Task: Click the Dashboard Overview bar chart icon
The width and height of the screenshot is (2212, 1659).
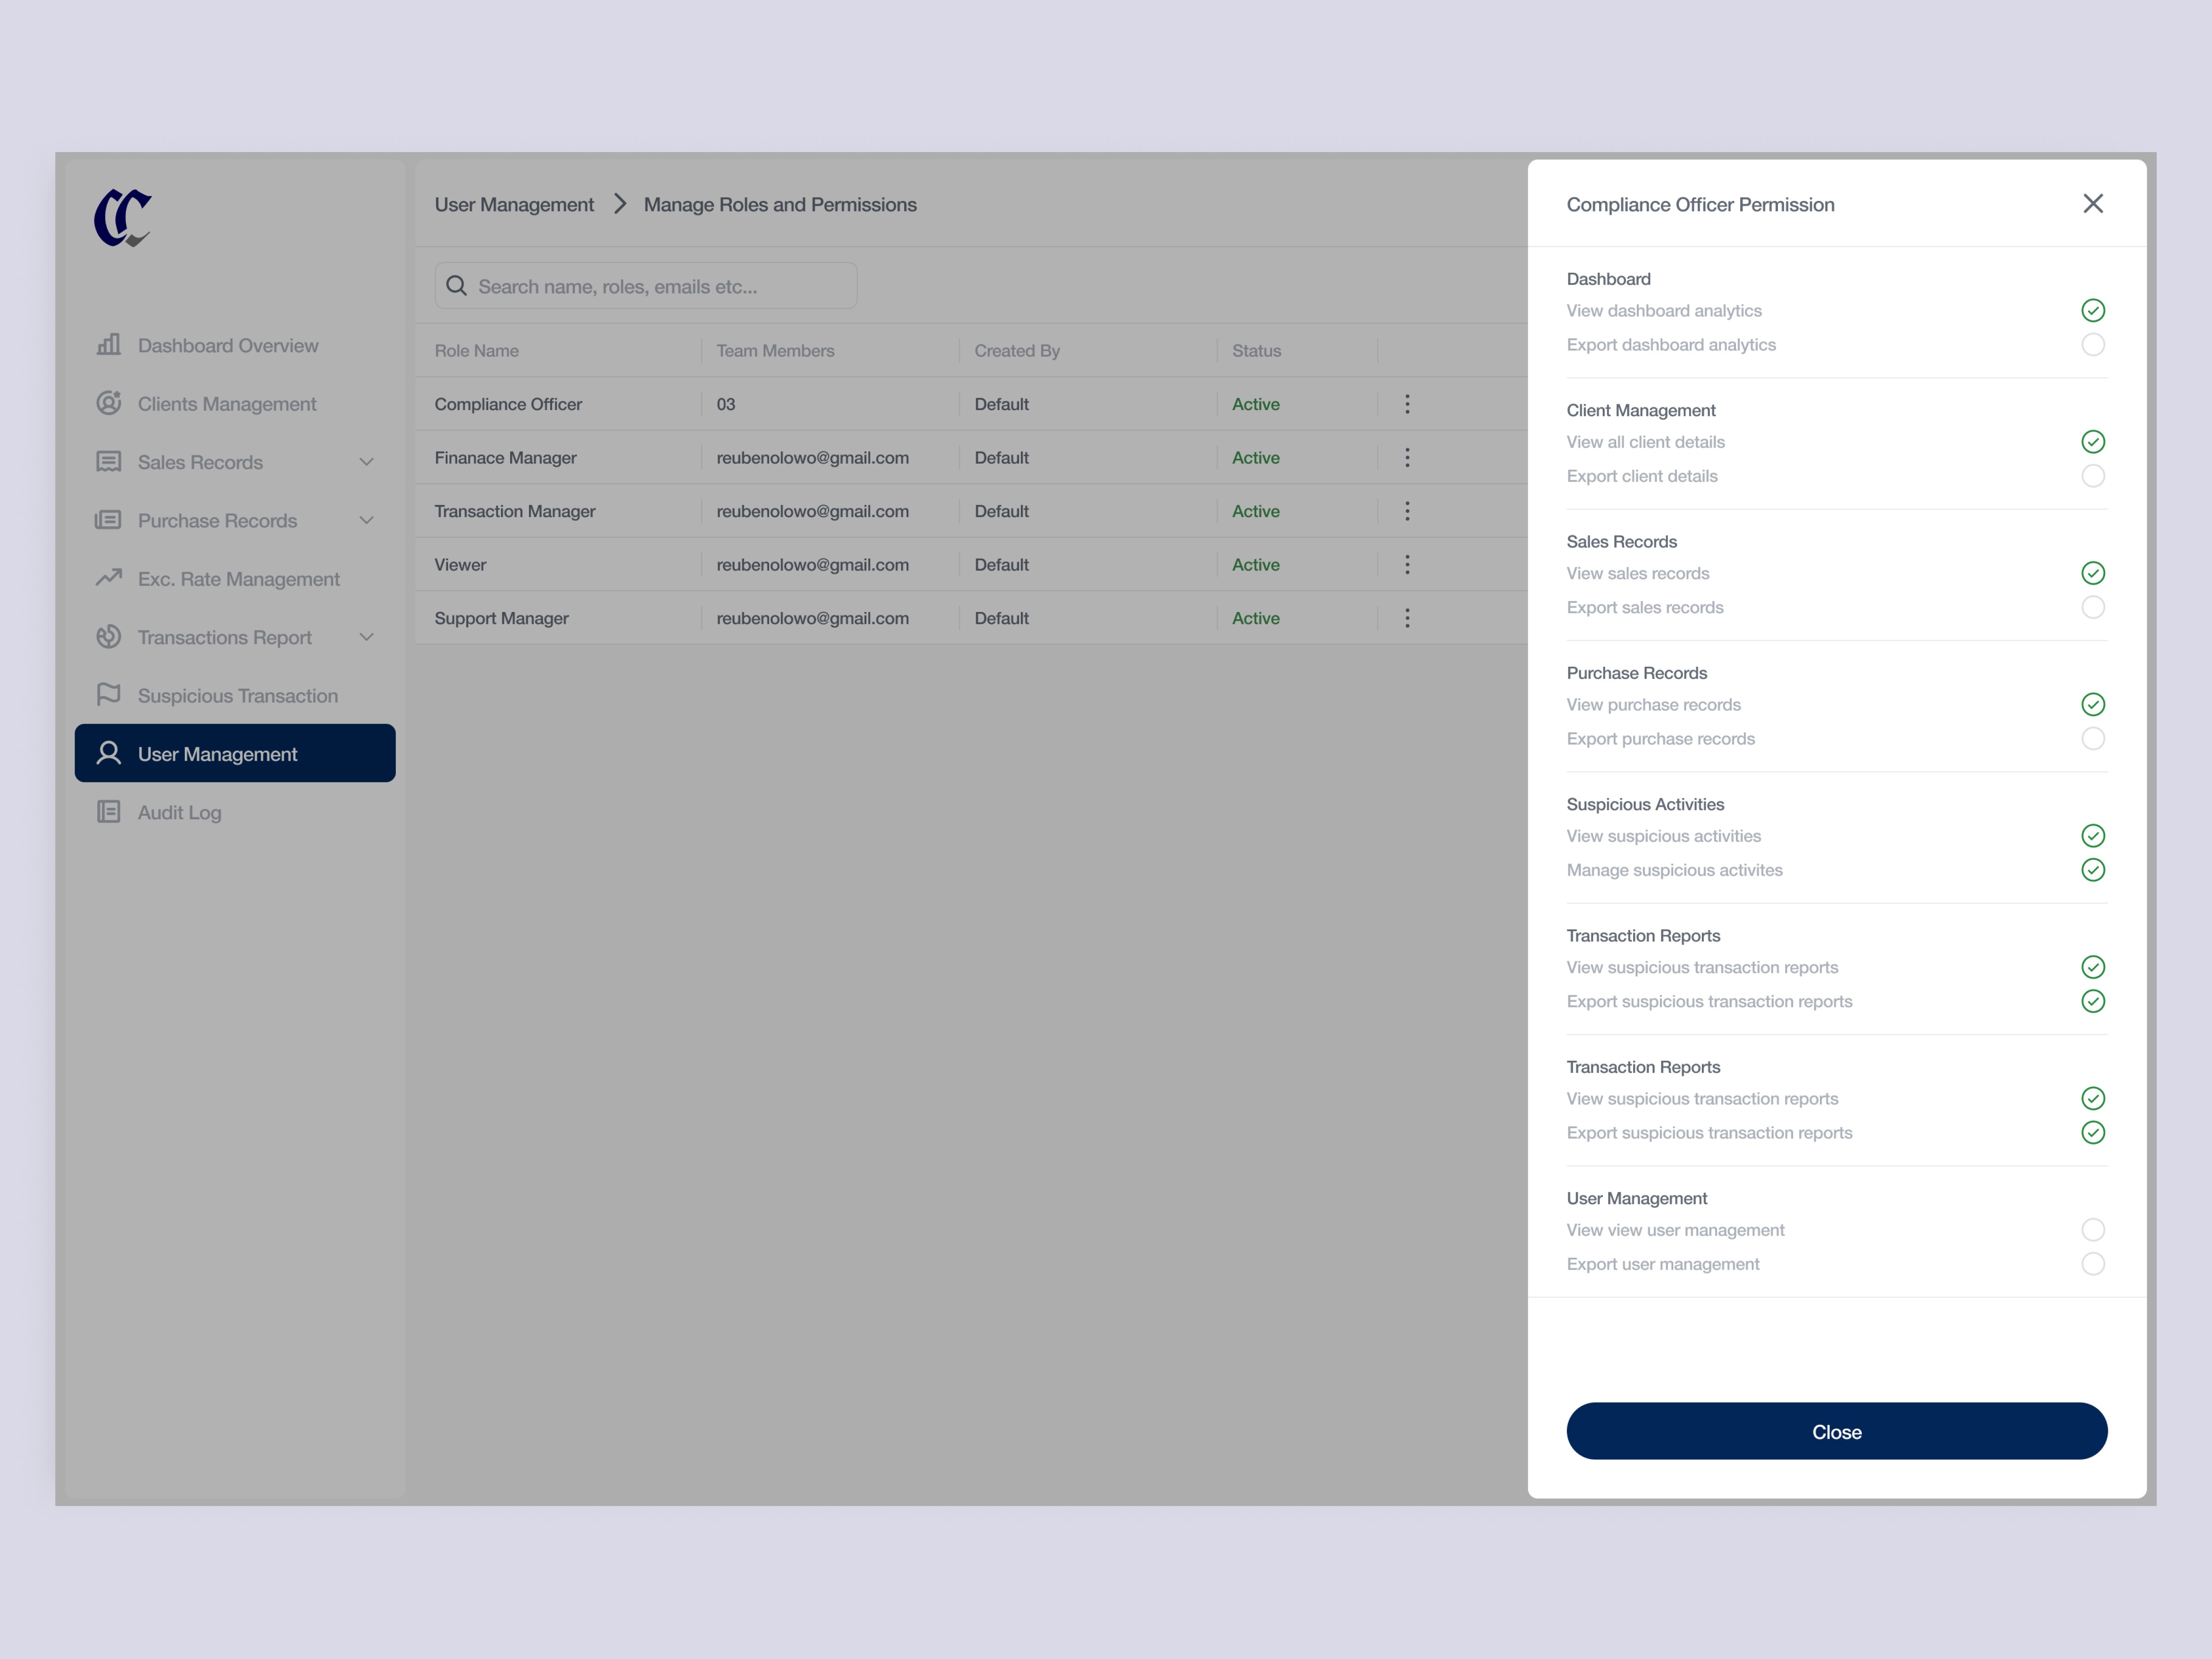Action: pos(108,345)
